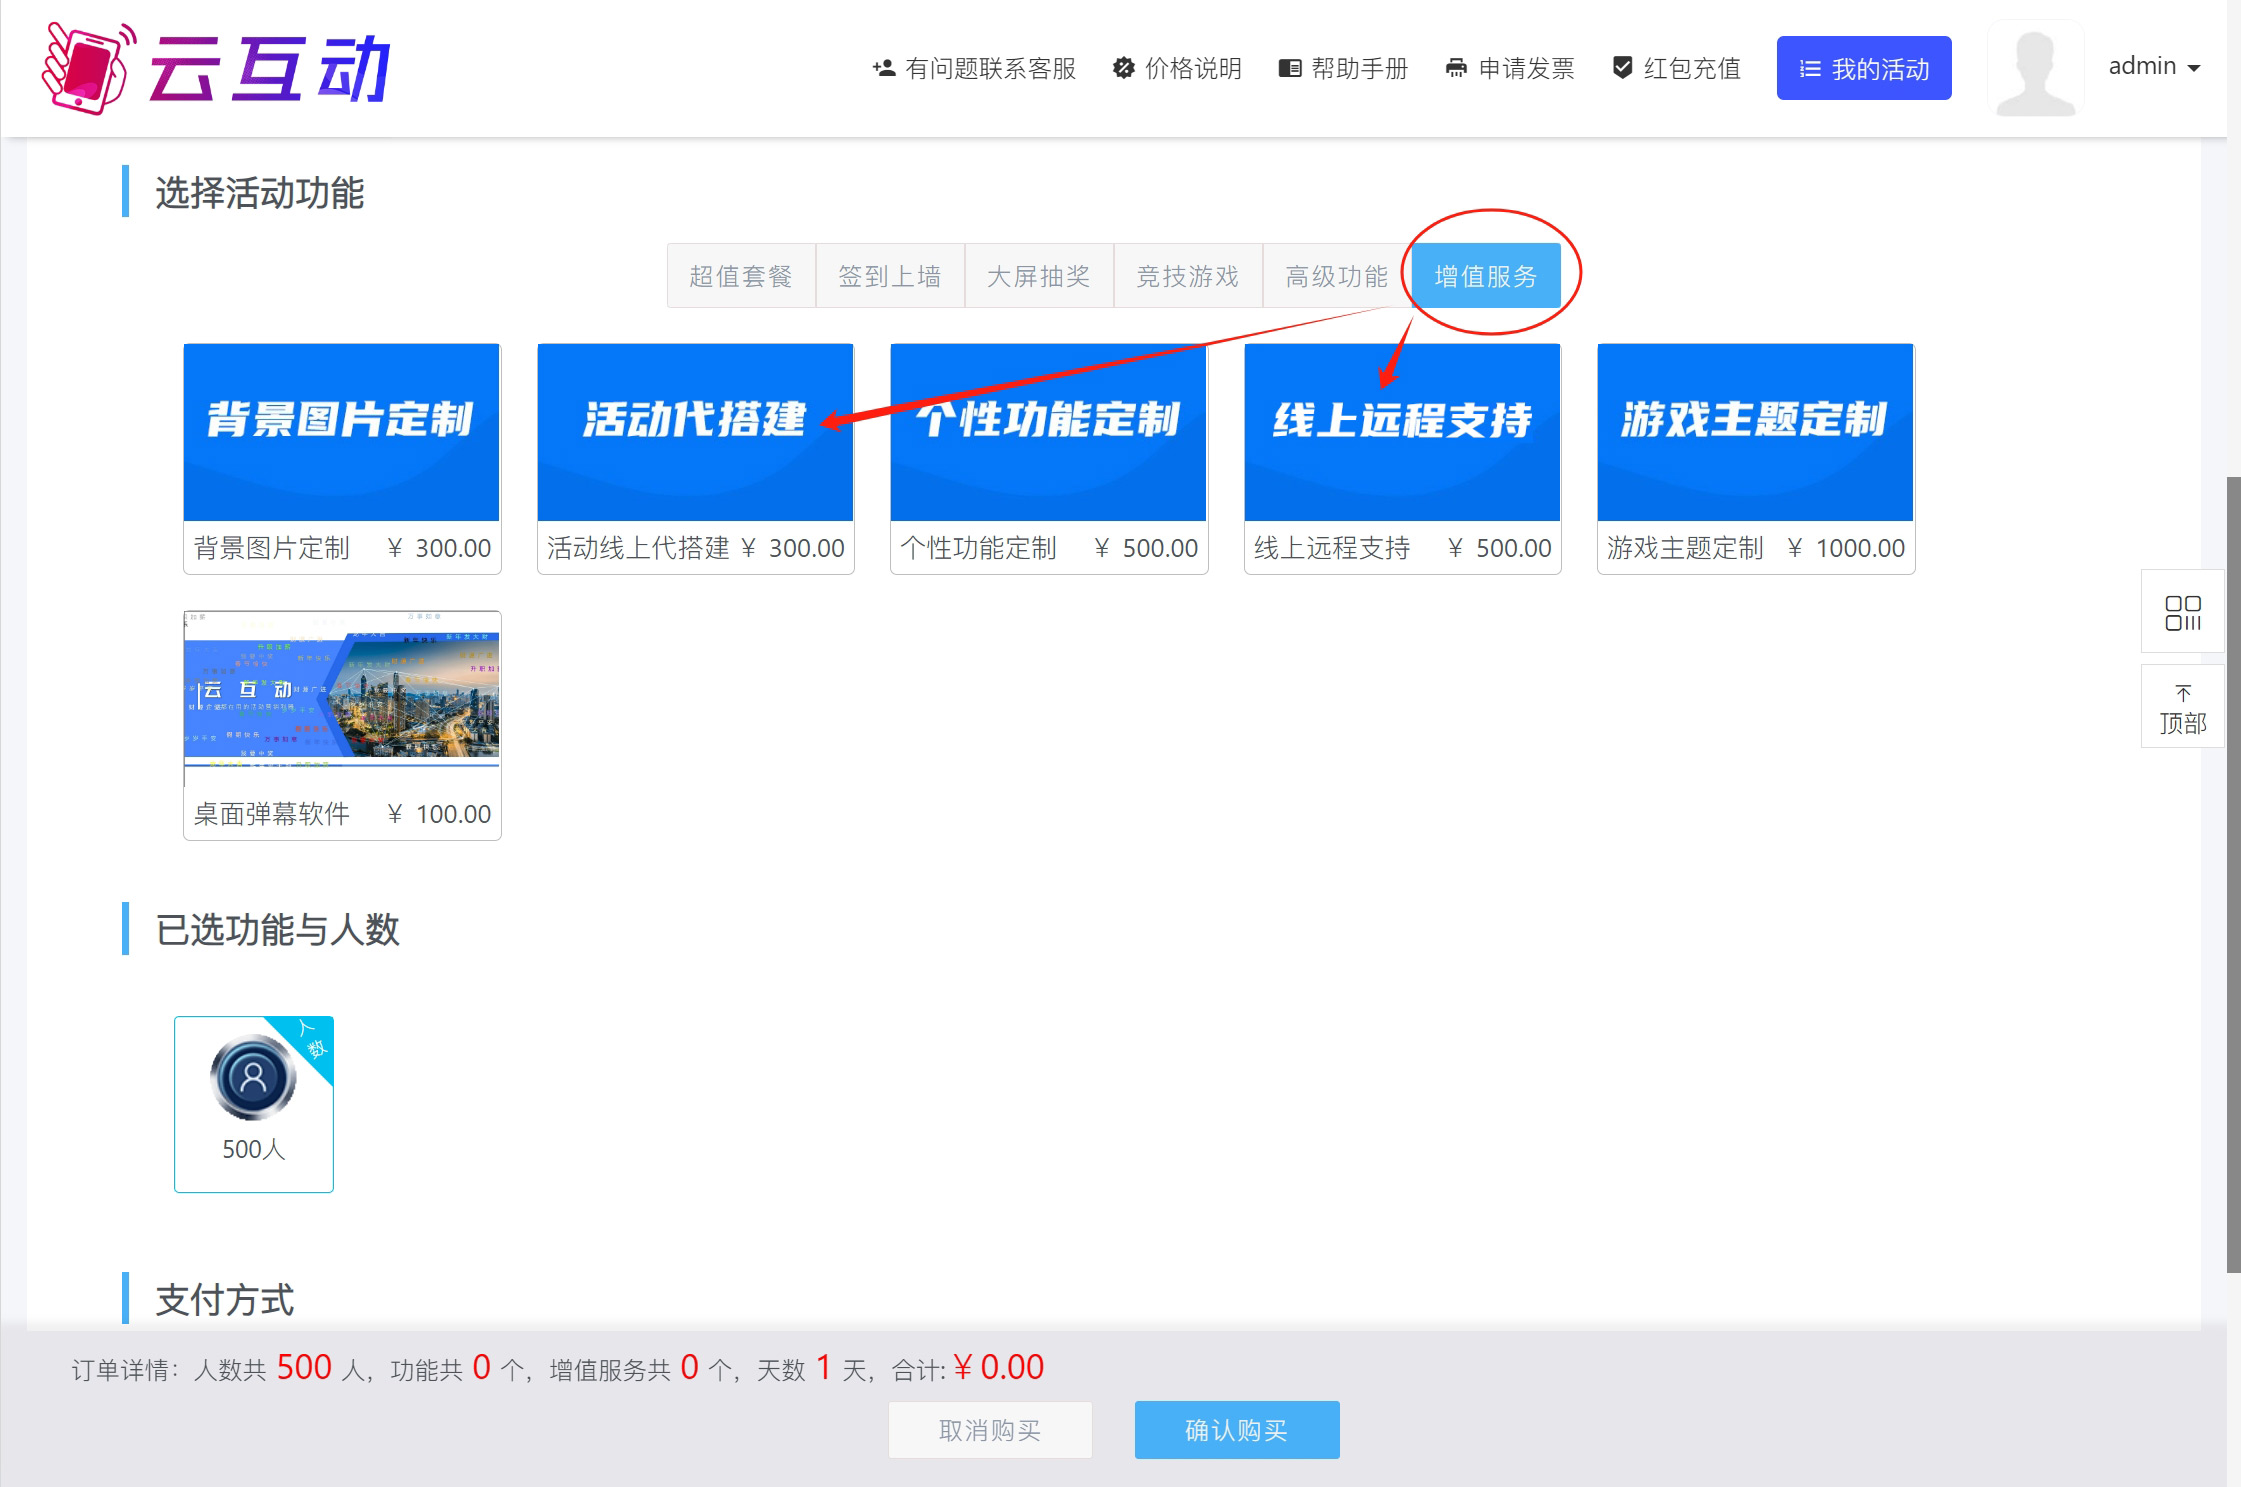Open the 帮助手册 book icon
The width and height of the screenshot is (2241, 1487).
pos(1290,68)
